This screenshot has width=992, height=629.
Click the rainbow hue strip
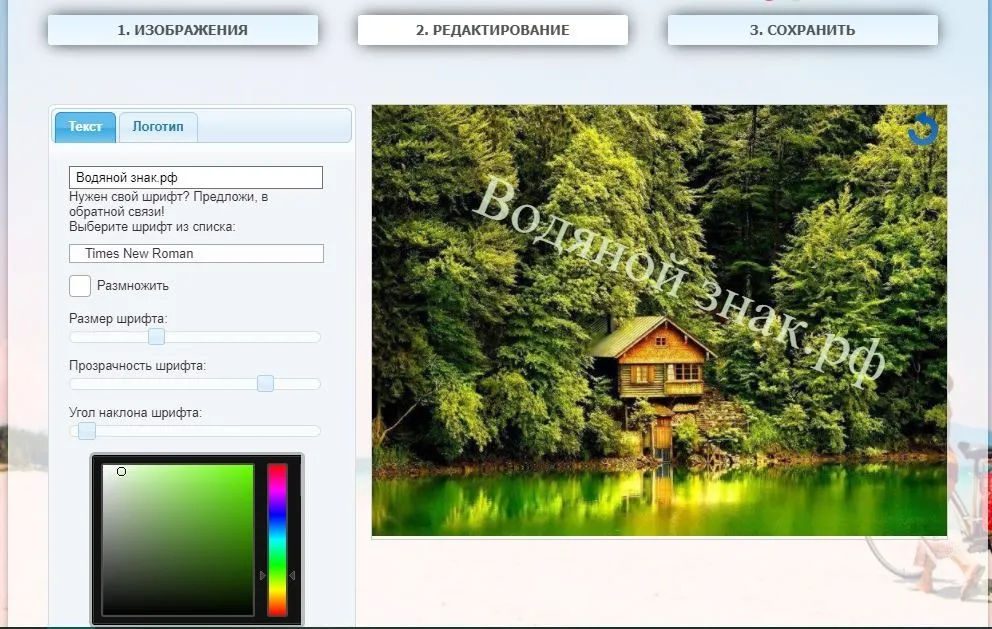point(277,539)
